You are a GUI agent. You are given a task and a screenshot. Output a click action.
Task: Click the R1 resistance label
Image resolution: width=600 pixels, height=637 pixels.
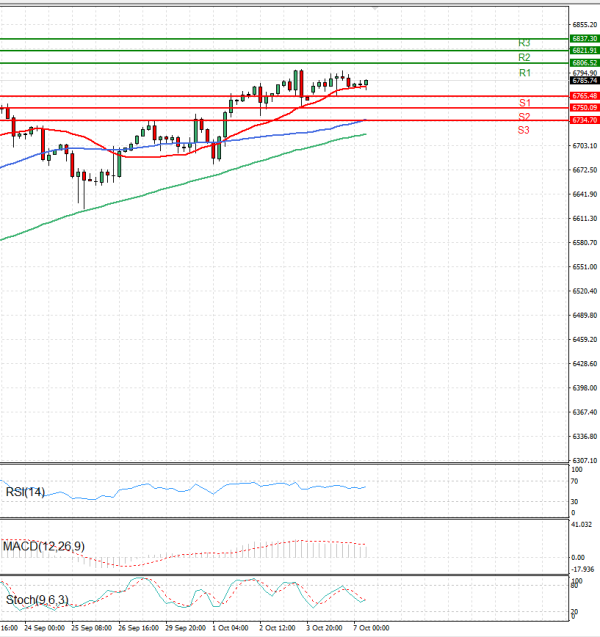coord(524,74)
